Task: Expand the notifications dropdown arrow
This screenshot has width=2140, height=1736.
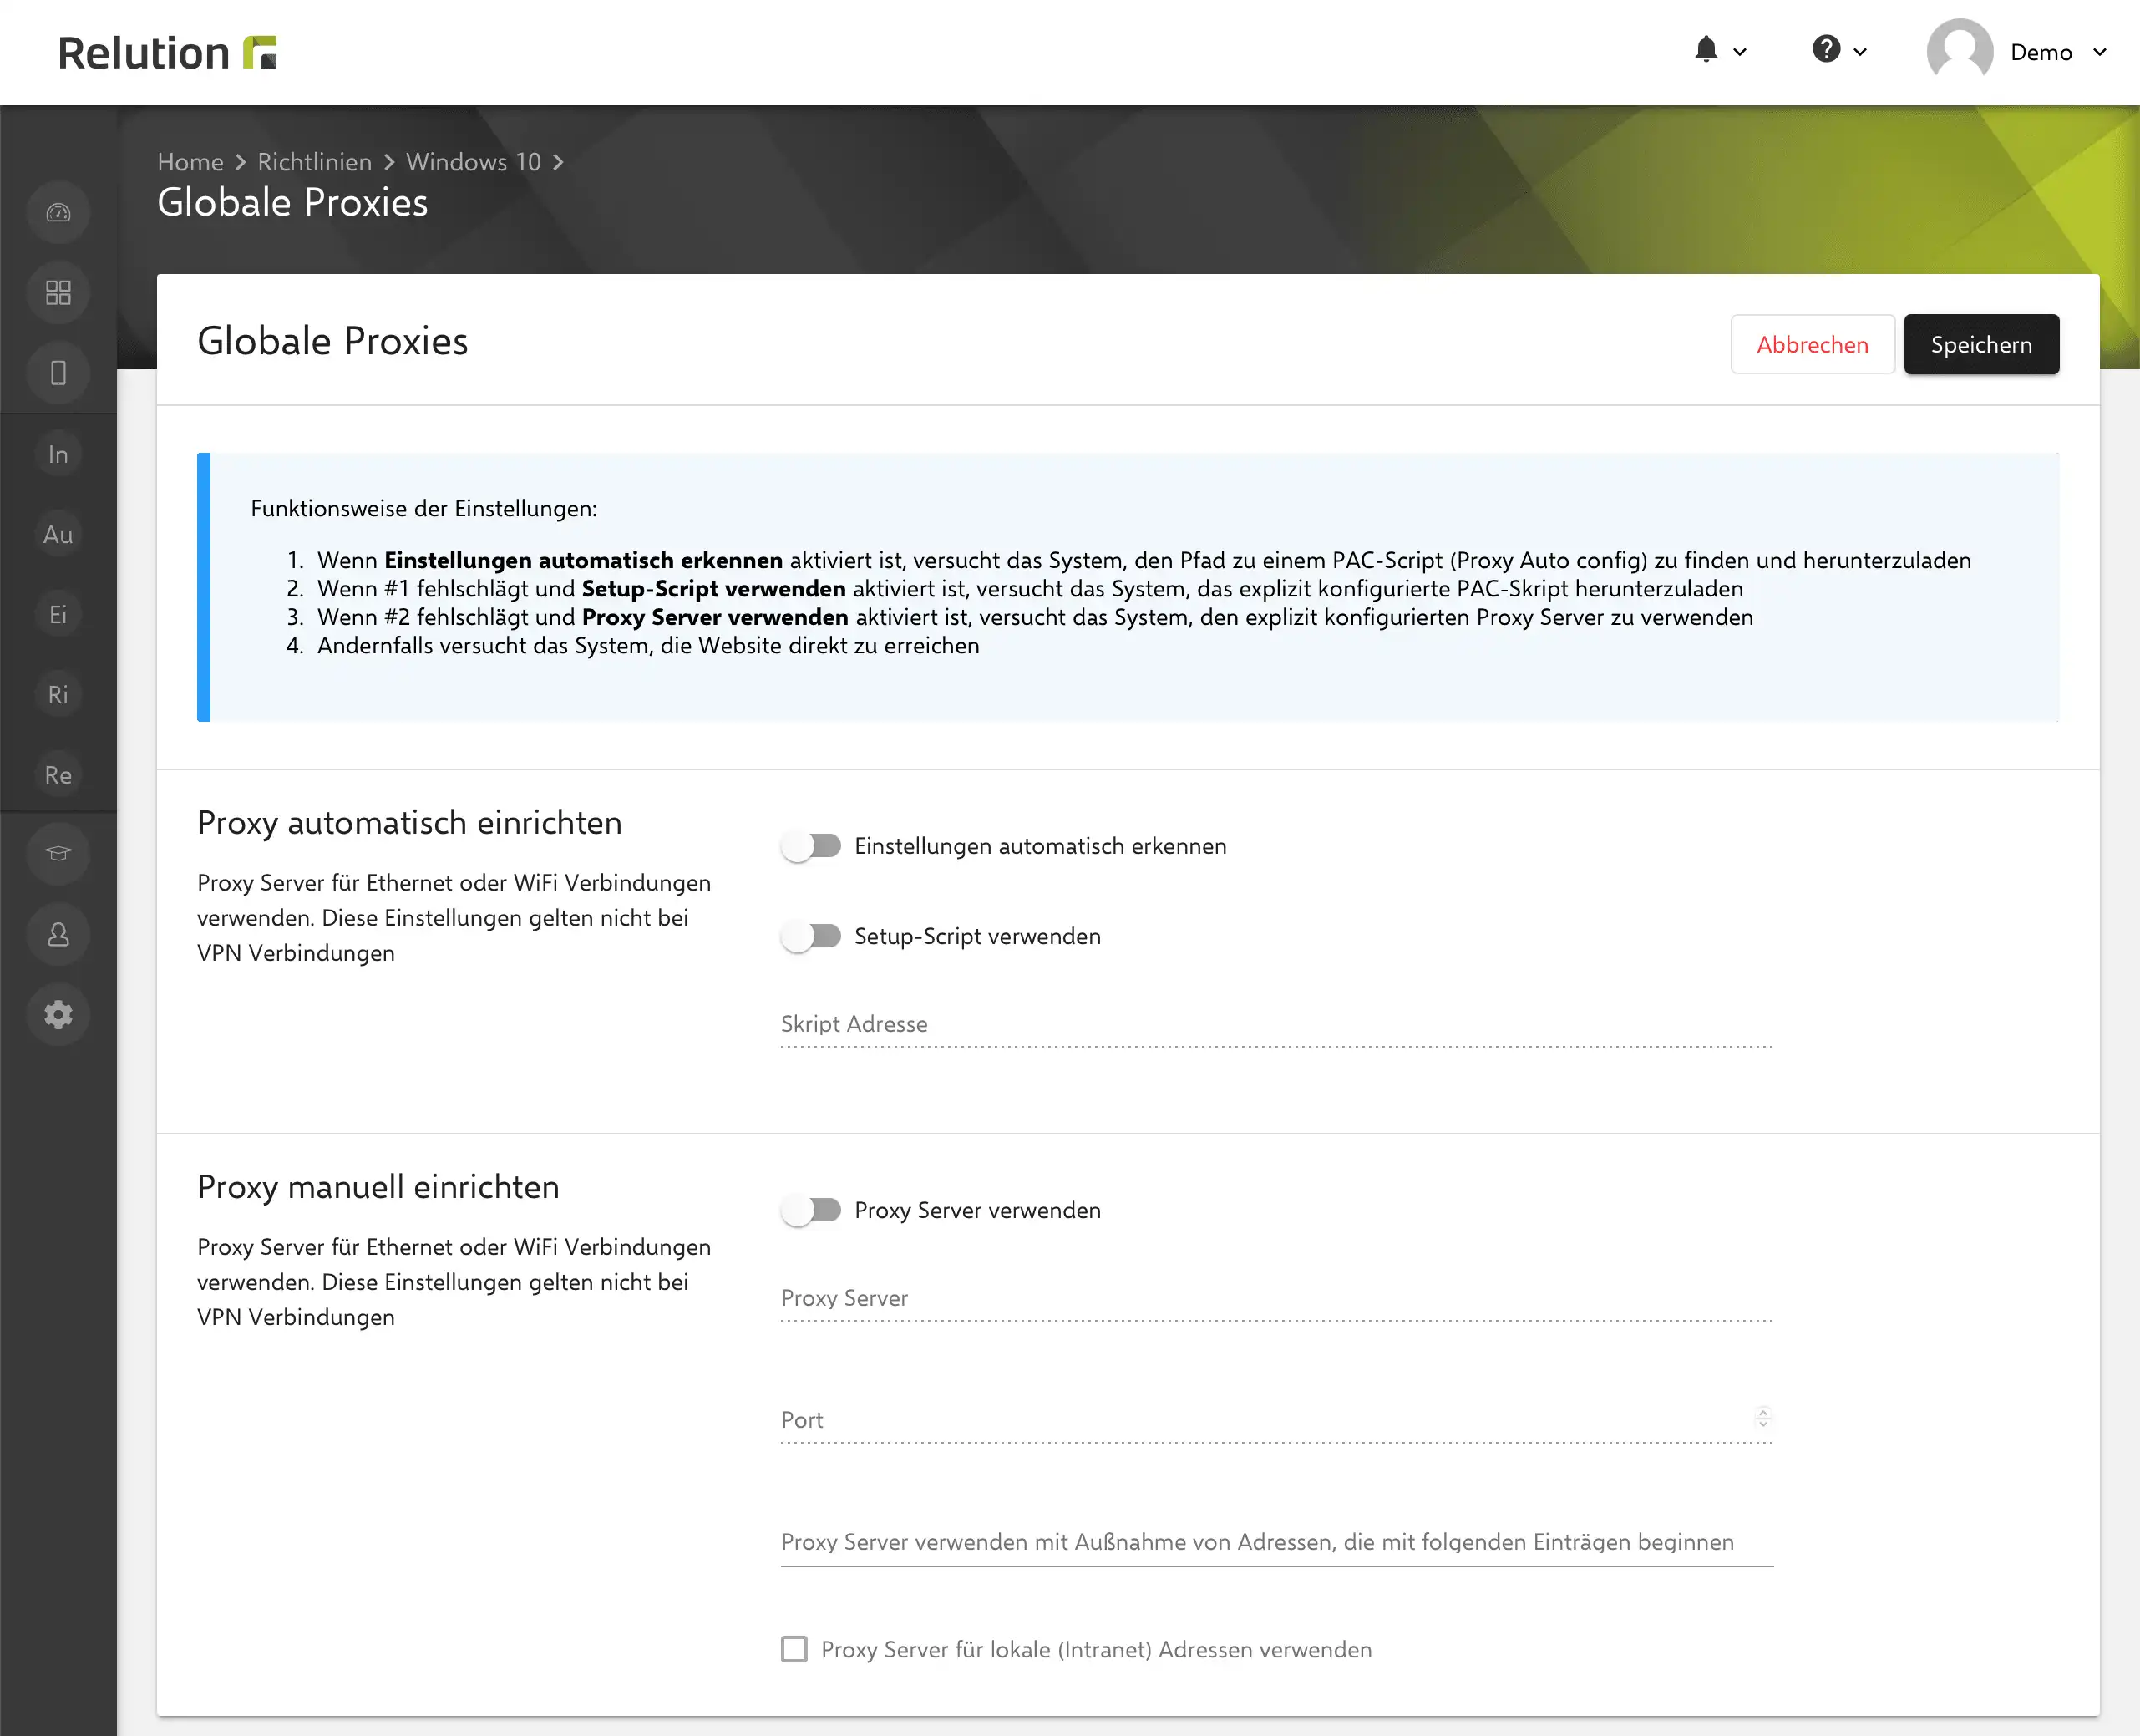Action: coord(1740,52)
